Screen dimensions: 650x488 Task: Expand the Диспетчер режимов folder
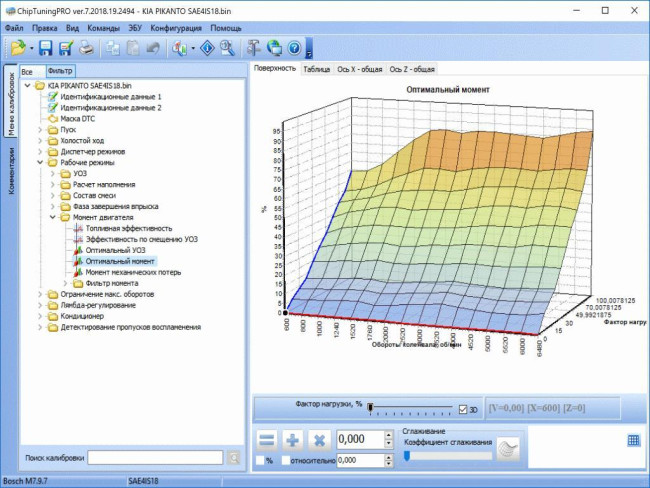click(x=40, y=152)
